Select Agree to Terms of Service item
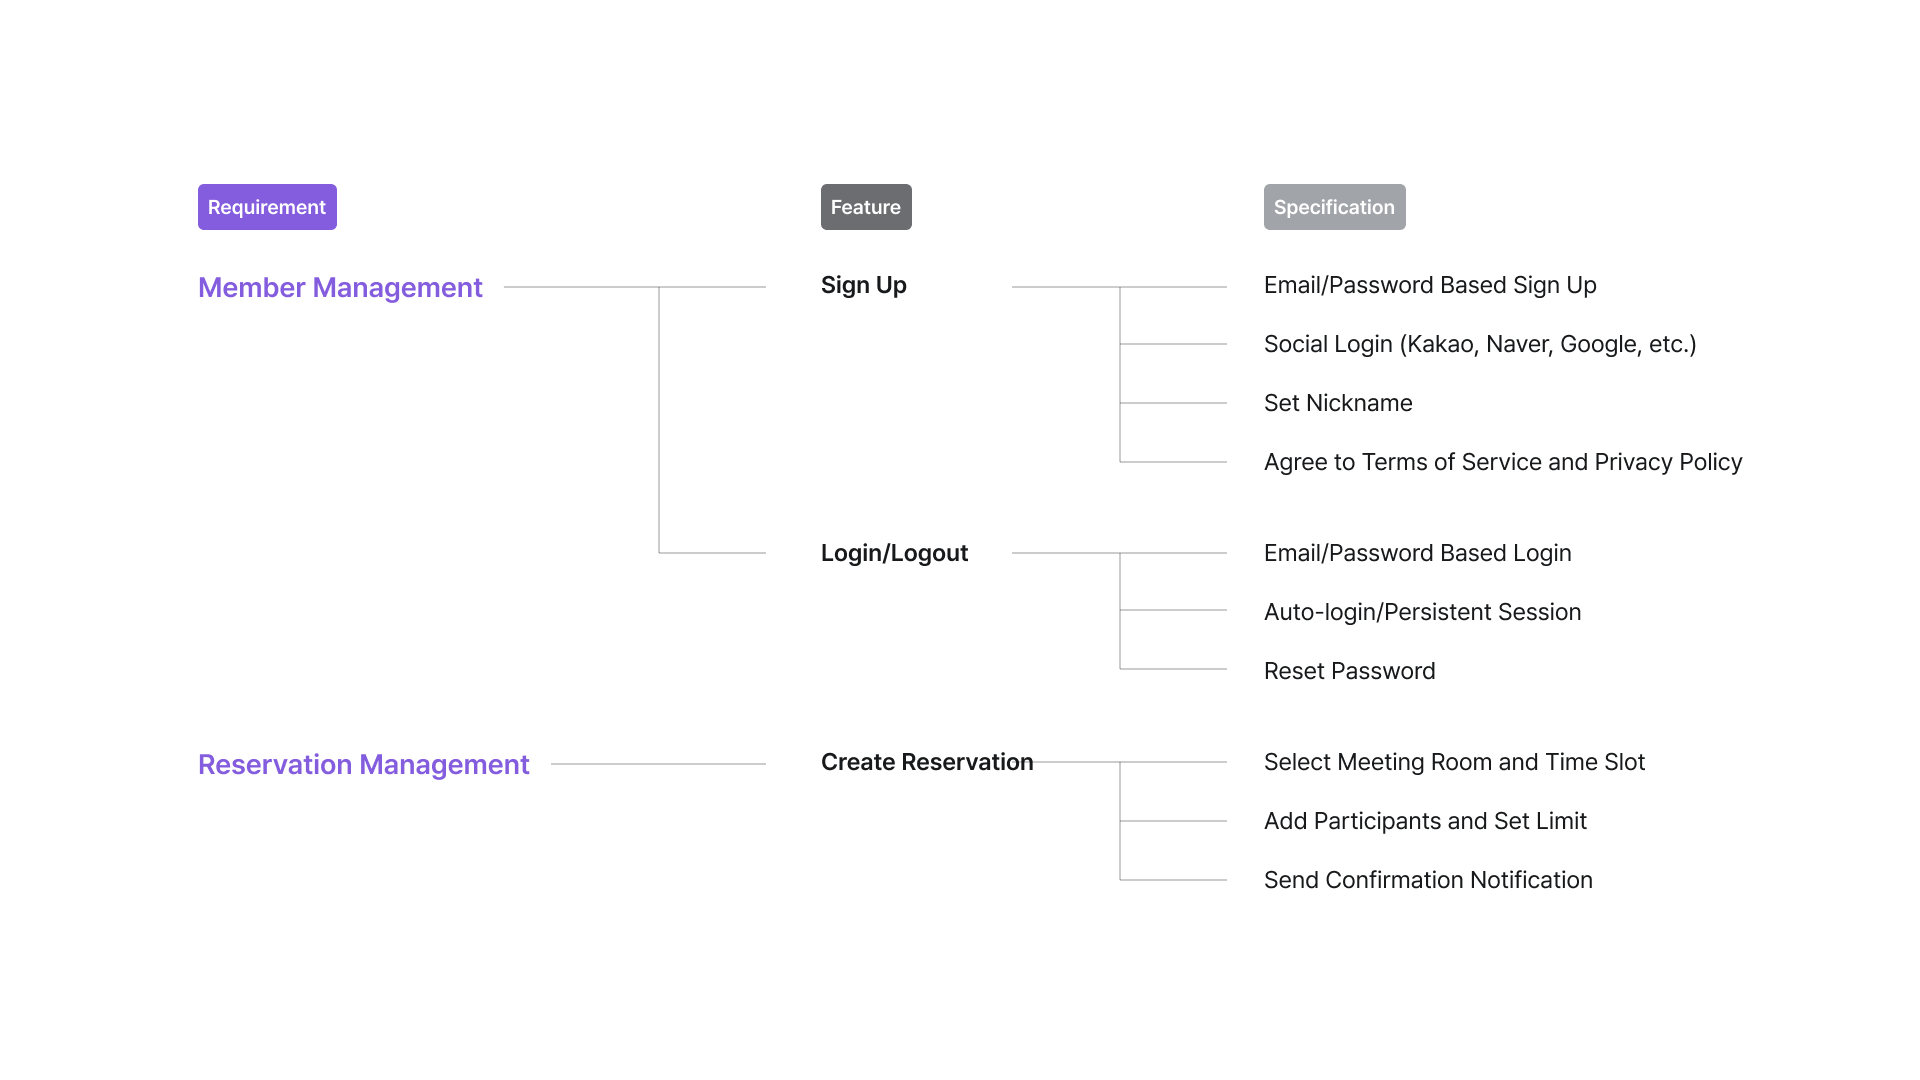The image size is (1920, 1080). tap(1502, 463)
